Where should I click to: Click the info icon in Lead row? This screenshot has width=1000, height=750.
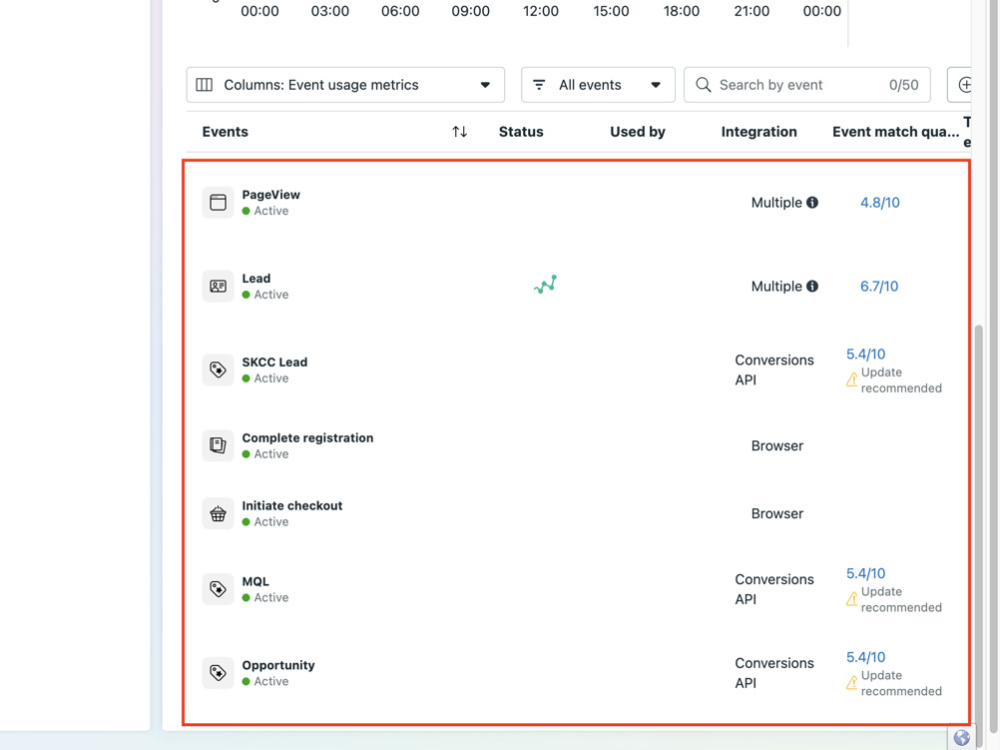click(812, 286)
